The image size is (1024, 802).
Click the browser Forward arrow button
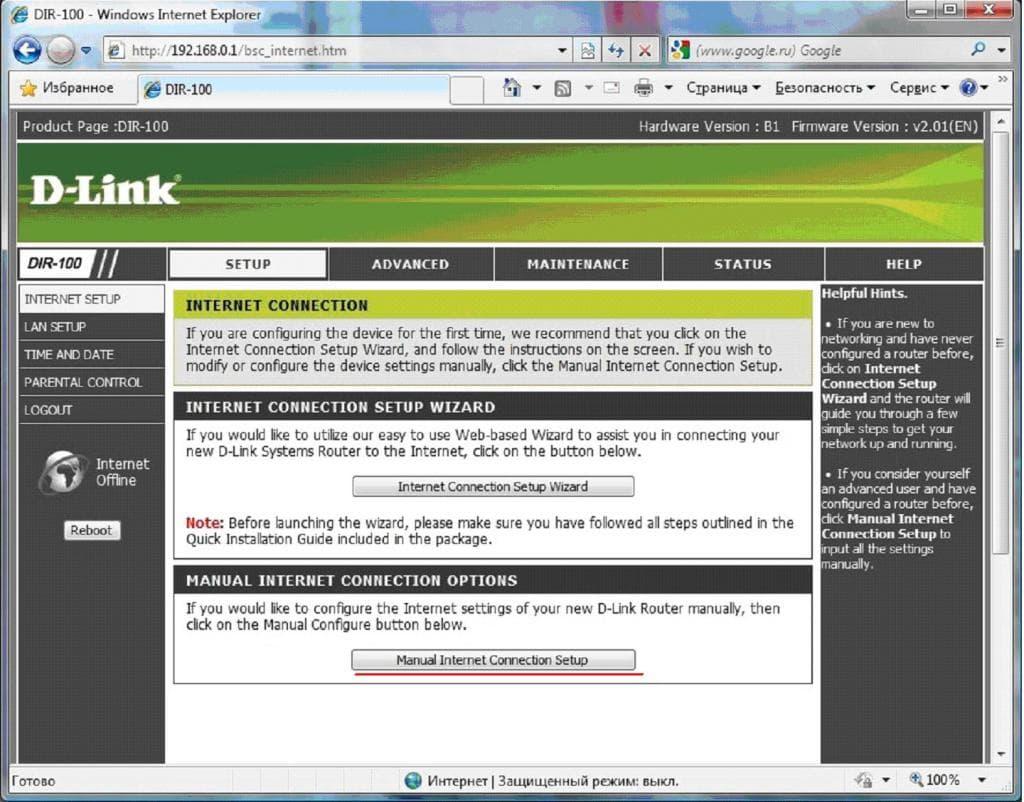(x=61, y=50)
